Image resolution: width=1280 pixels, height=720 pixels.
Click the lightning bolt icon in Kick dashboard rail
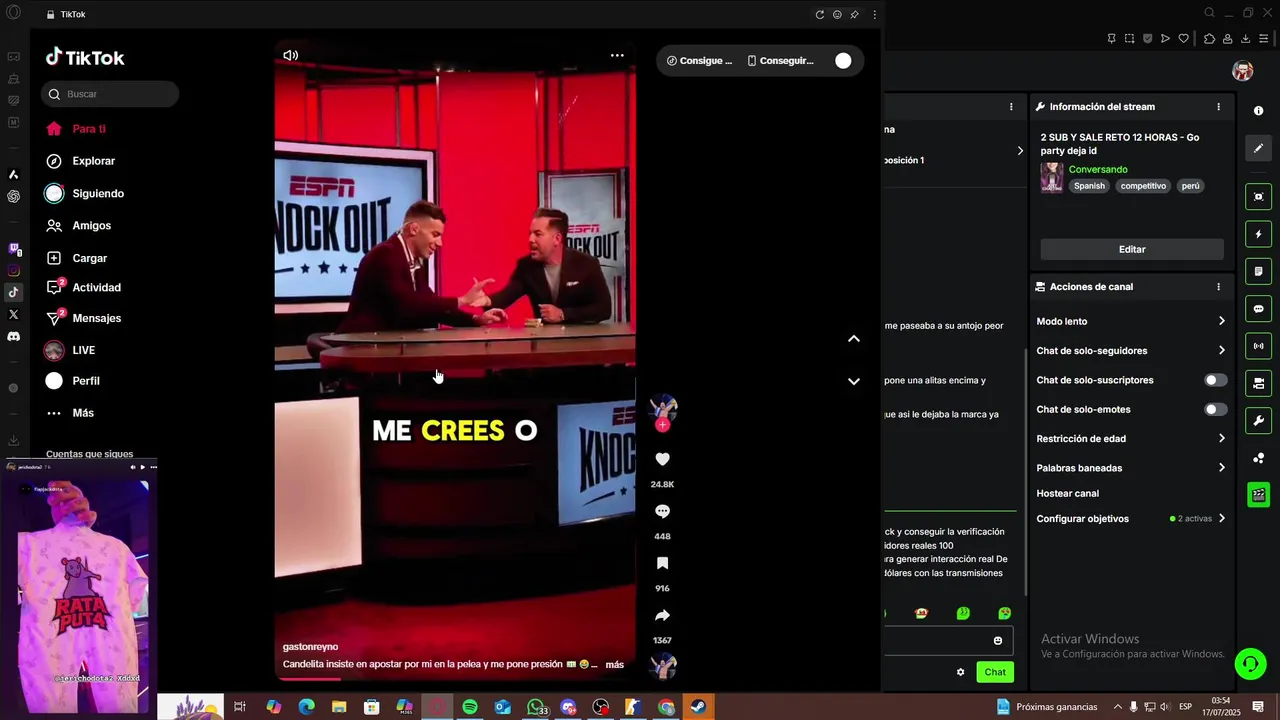click(1259, 234)
